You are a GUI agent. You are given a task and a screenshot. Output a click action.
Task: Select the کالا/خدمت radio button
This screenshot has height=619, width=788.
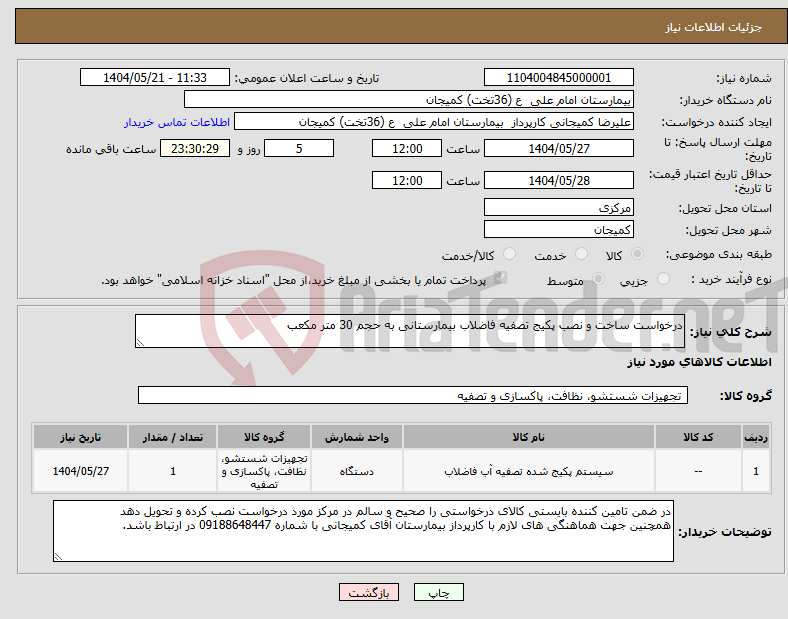tap(509, 254)
